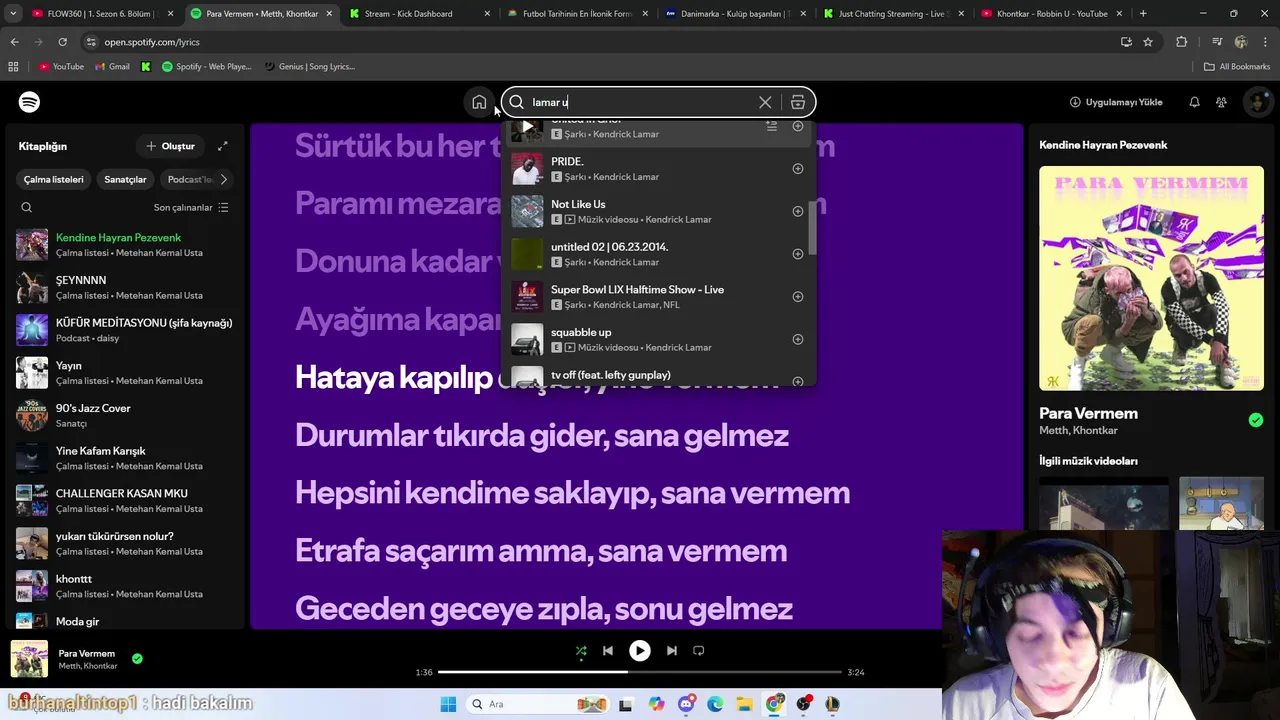Select Not Like Us search result
The width and height of the screenshot is (1280, 720).
(x=658, y=211)
